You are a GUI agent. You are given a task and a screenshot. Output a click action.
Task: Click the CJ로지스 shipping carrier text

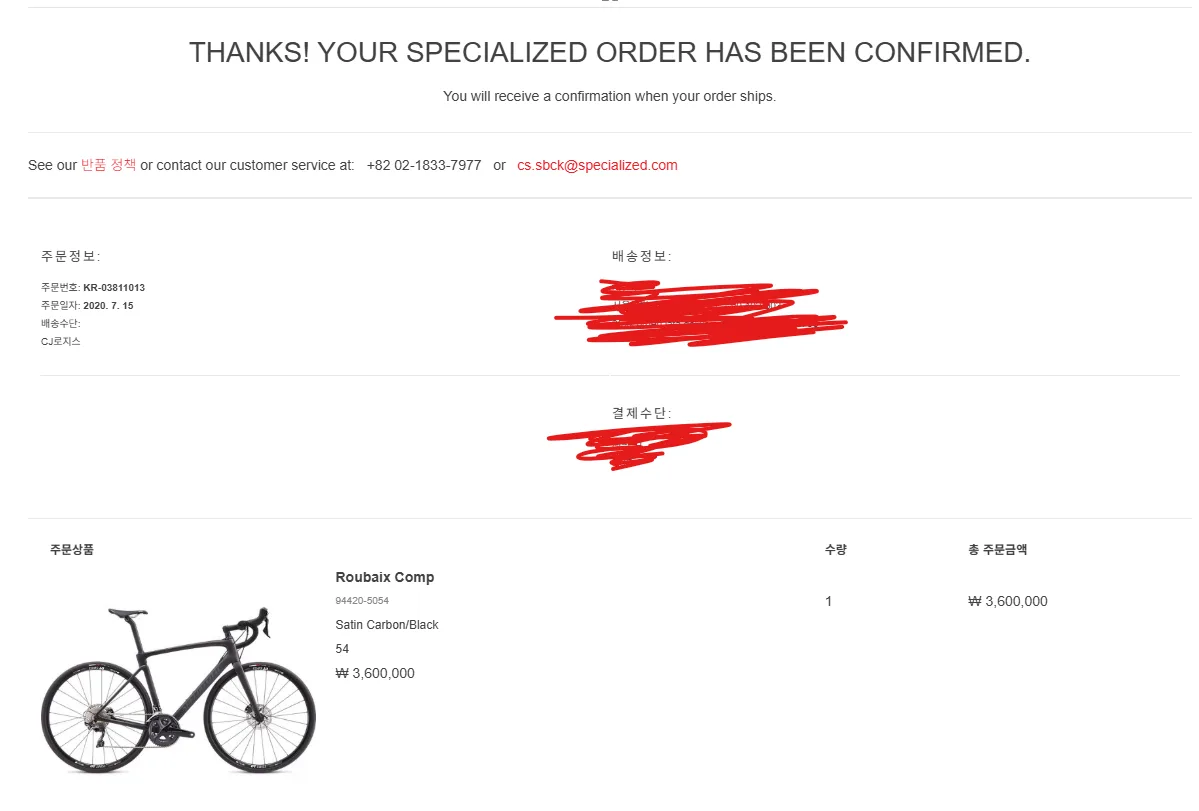coord(60,341)
